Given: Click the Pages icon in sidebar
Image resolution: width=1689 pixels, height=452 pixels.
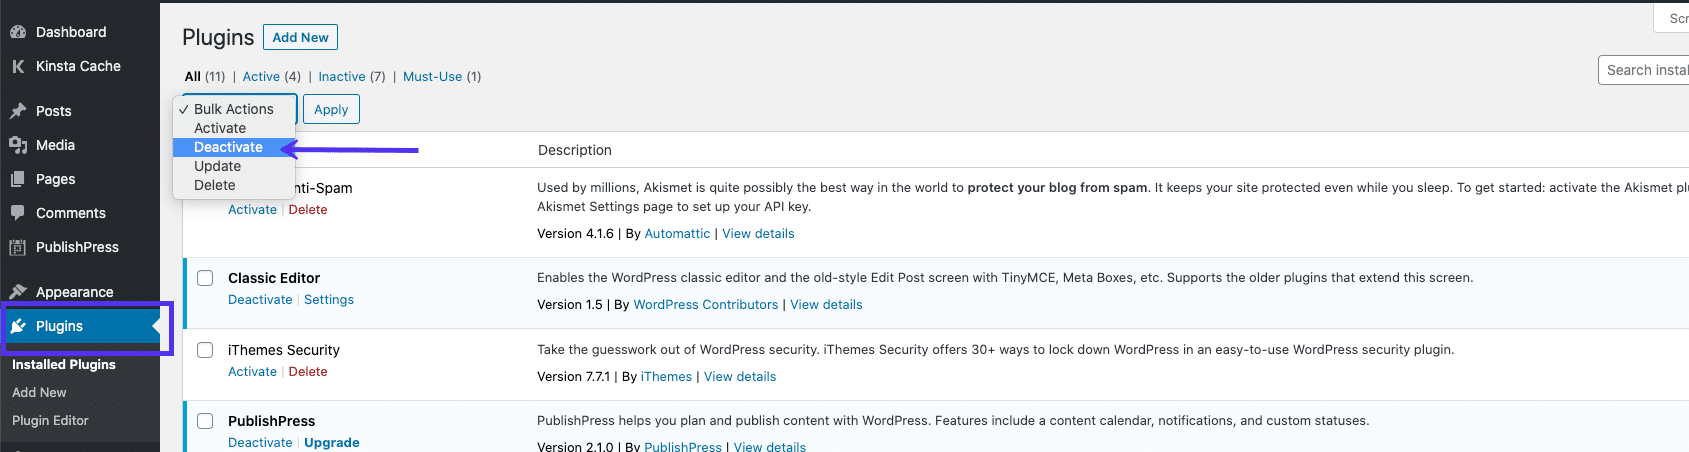Looking at the screenshot, I should coord(18,179).
